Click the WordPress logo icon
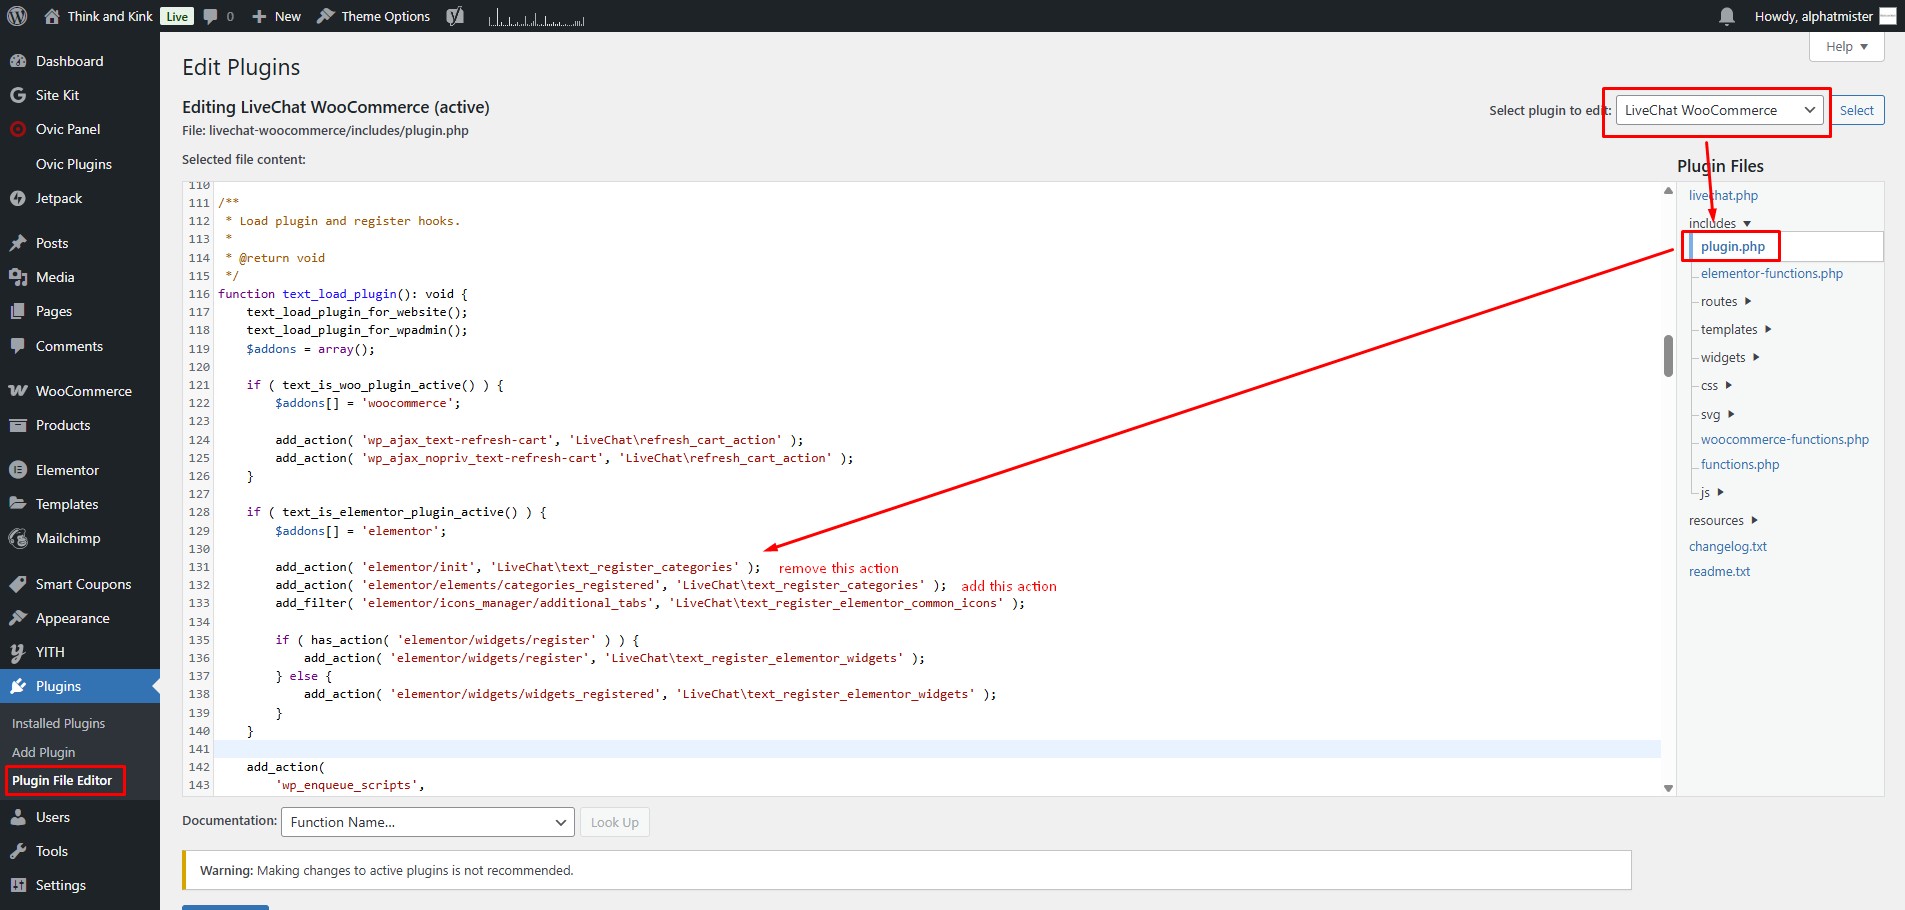1905x910 pixels. [17, 16]
